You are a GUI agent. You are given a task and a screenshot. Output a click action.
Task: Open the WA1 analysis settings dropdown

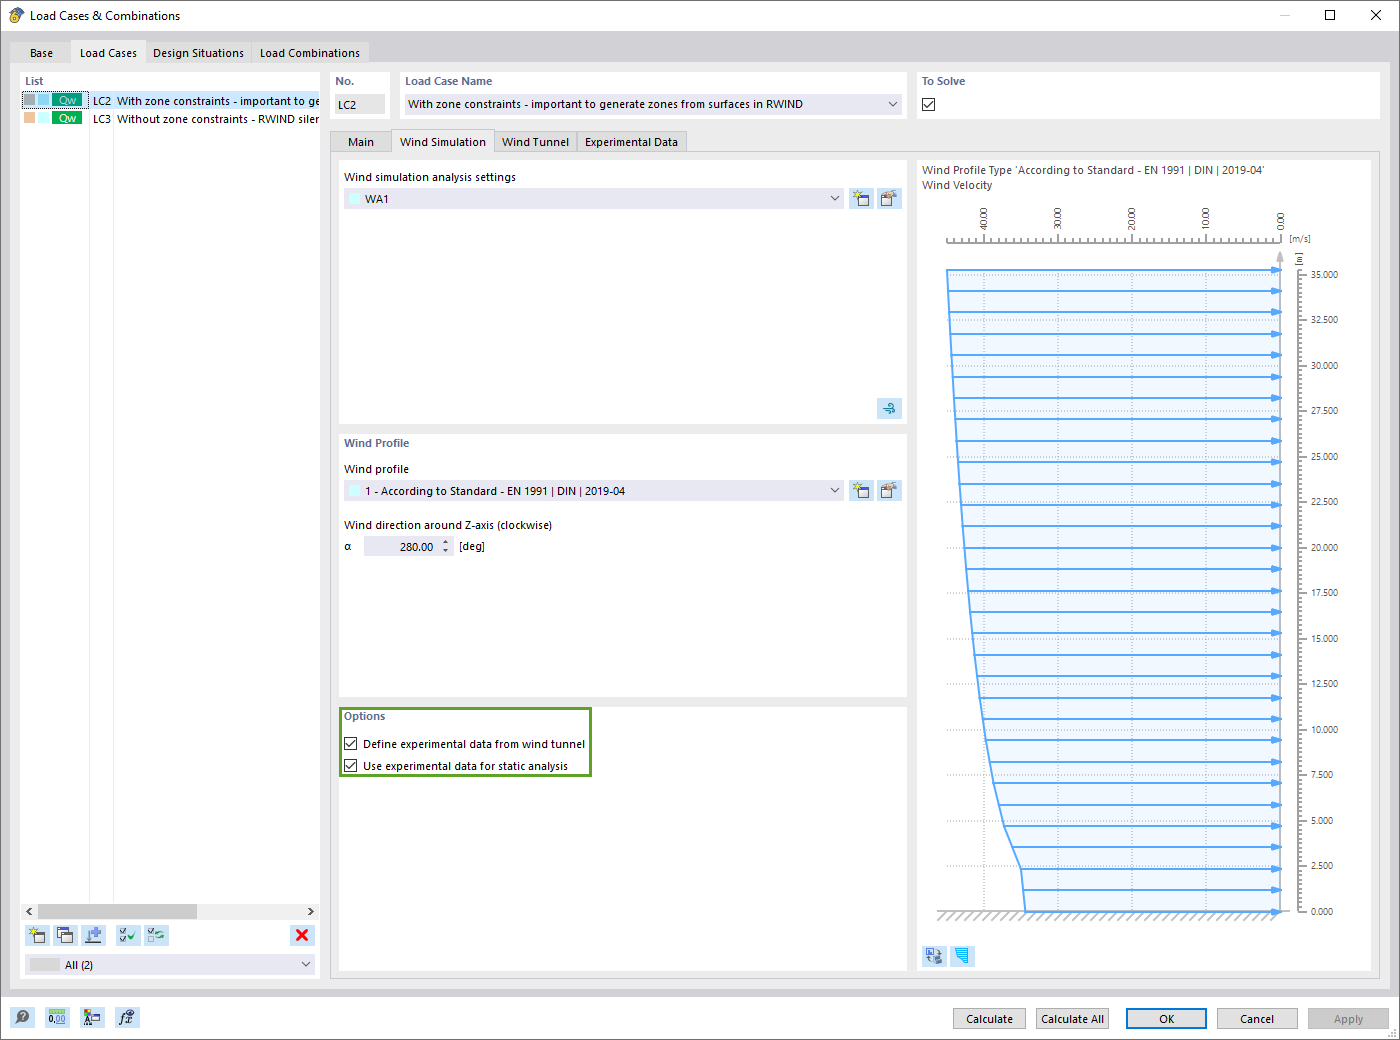click(x=834, y=198)
